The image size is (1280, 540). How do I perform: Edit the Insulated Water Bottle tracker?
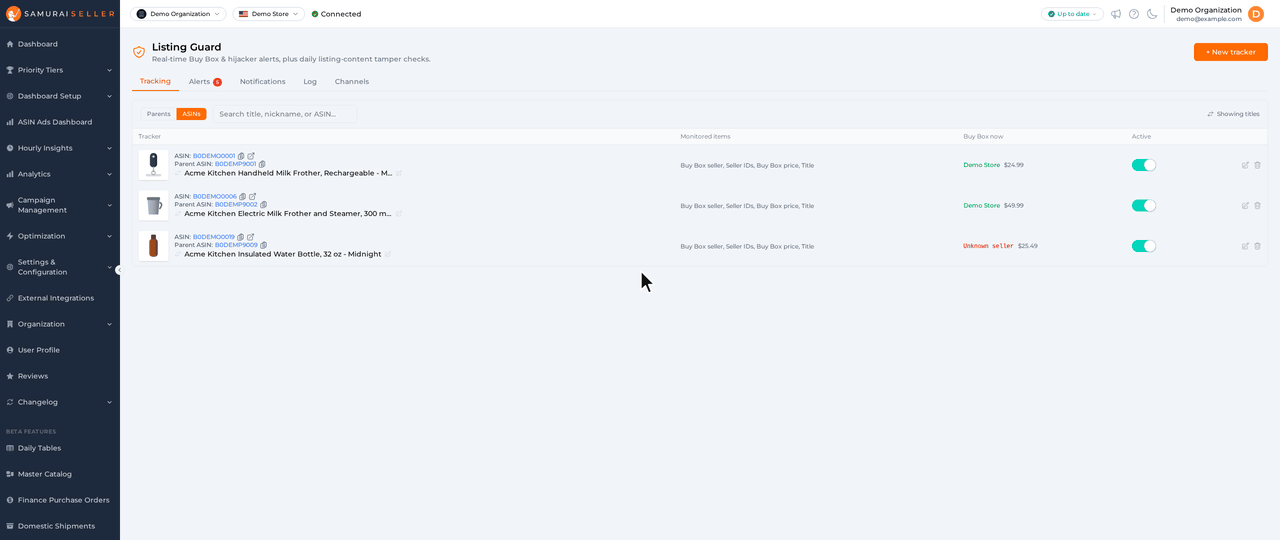1245,246
